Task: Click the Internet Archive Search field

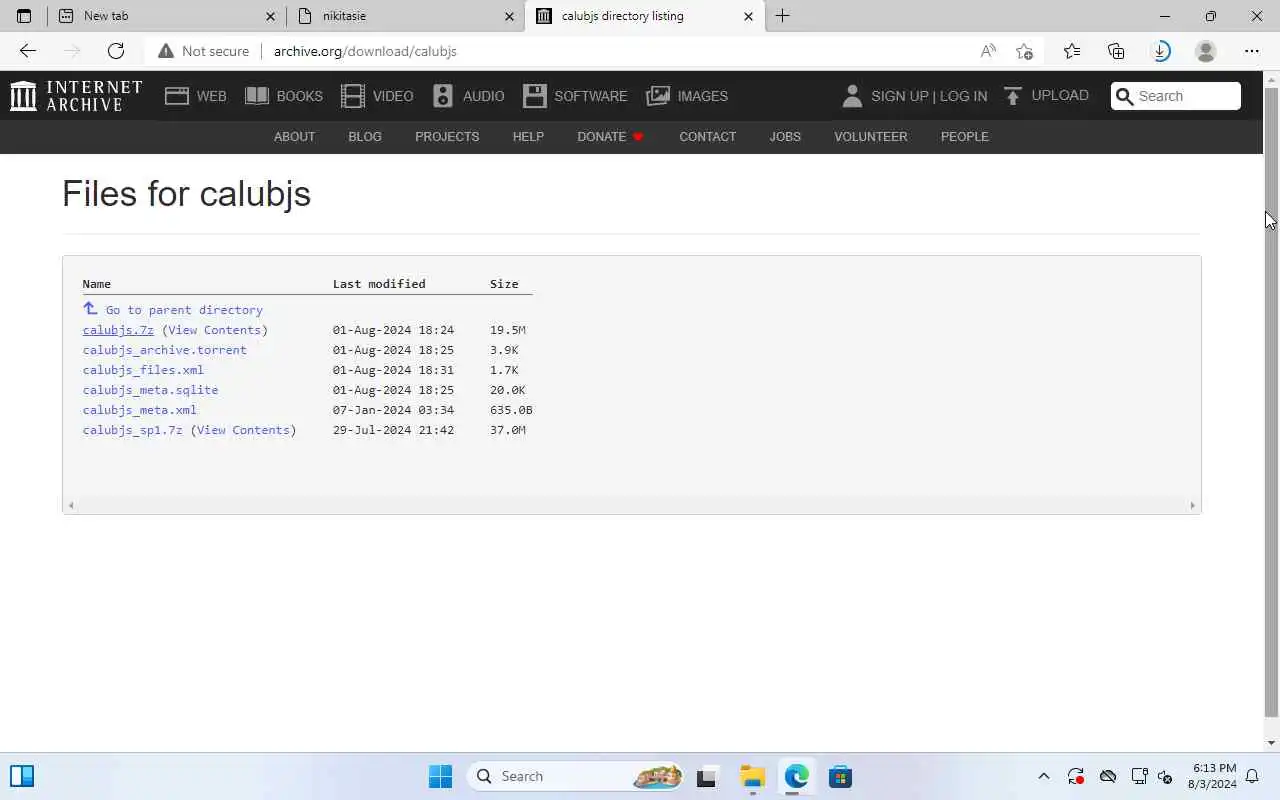Action: tap(1176, 96)
